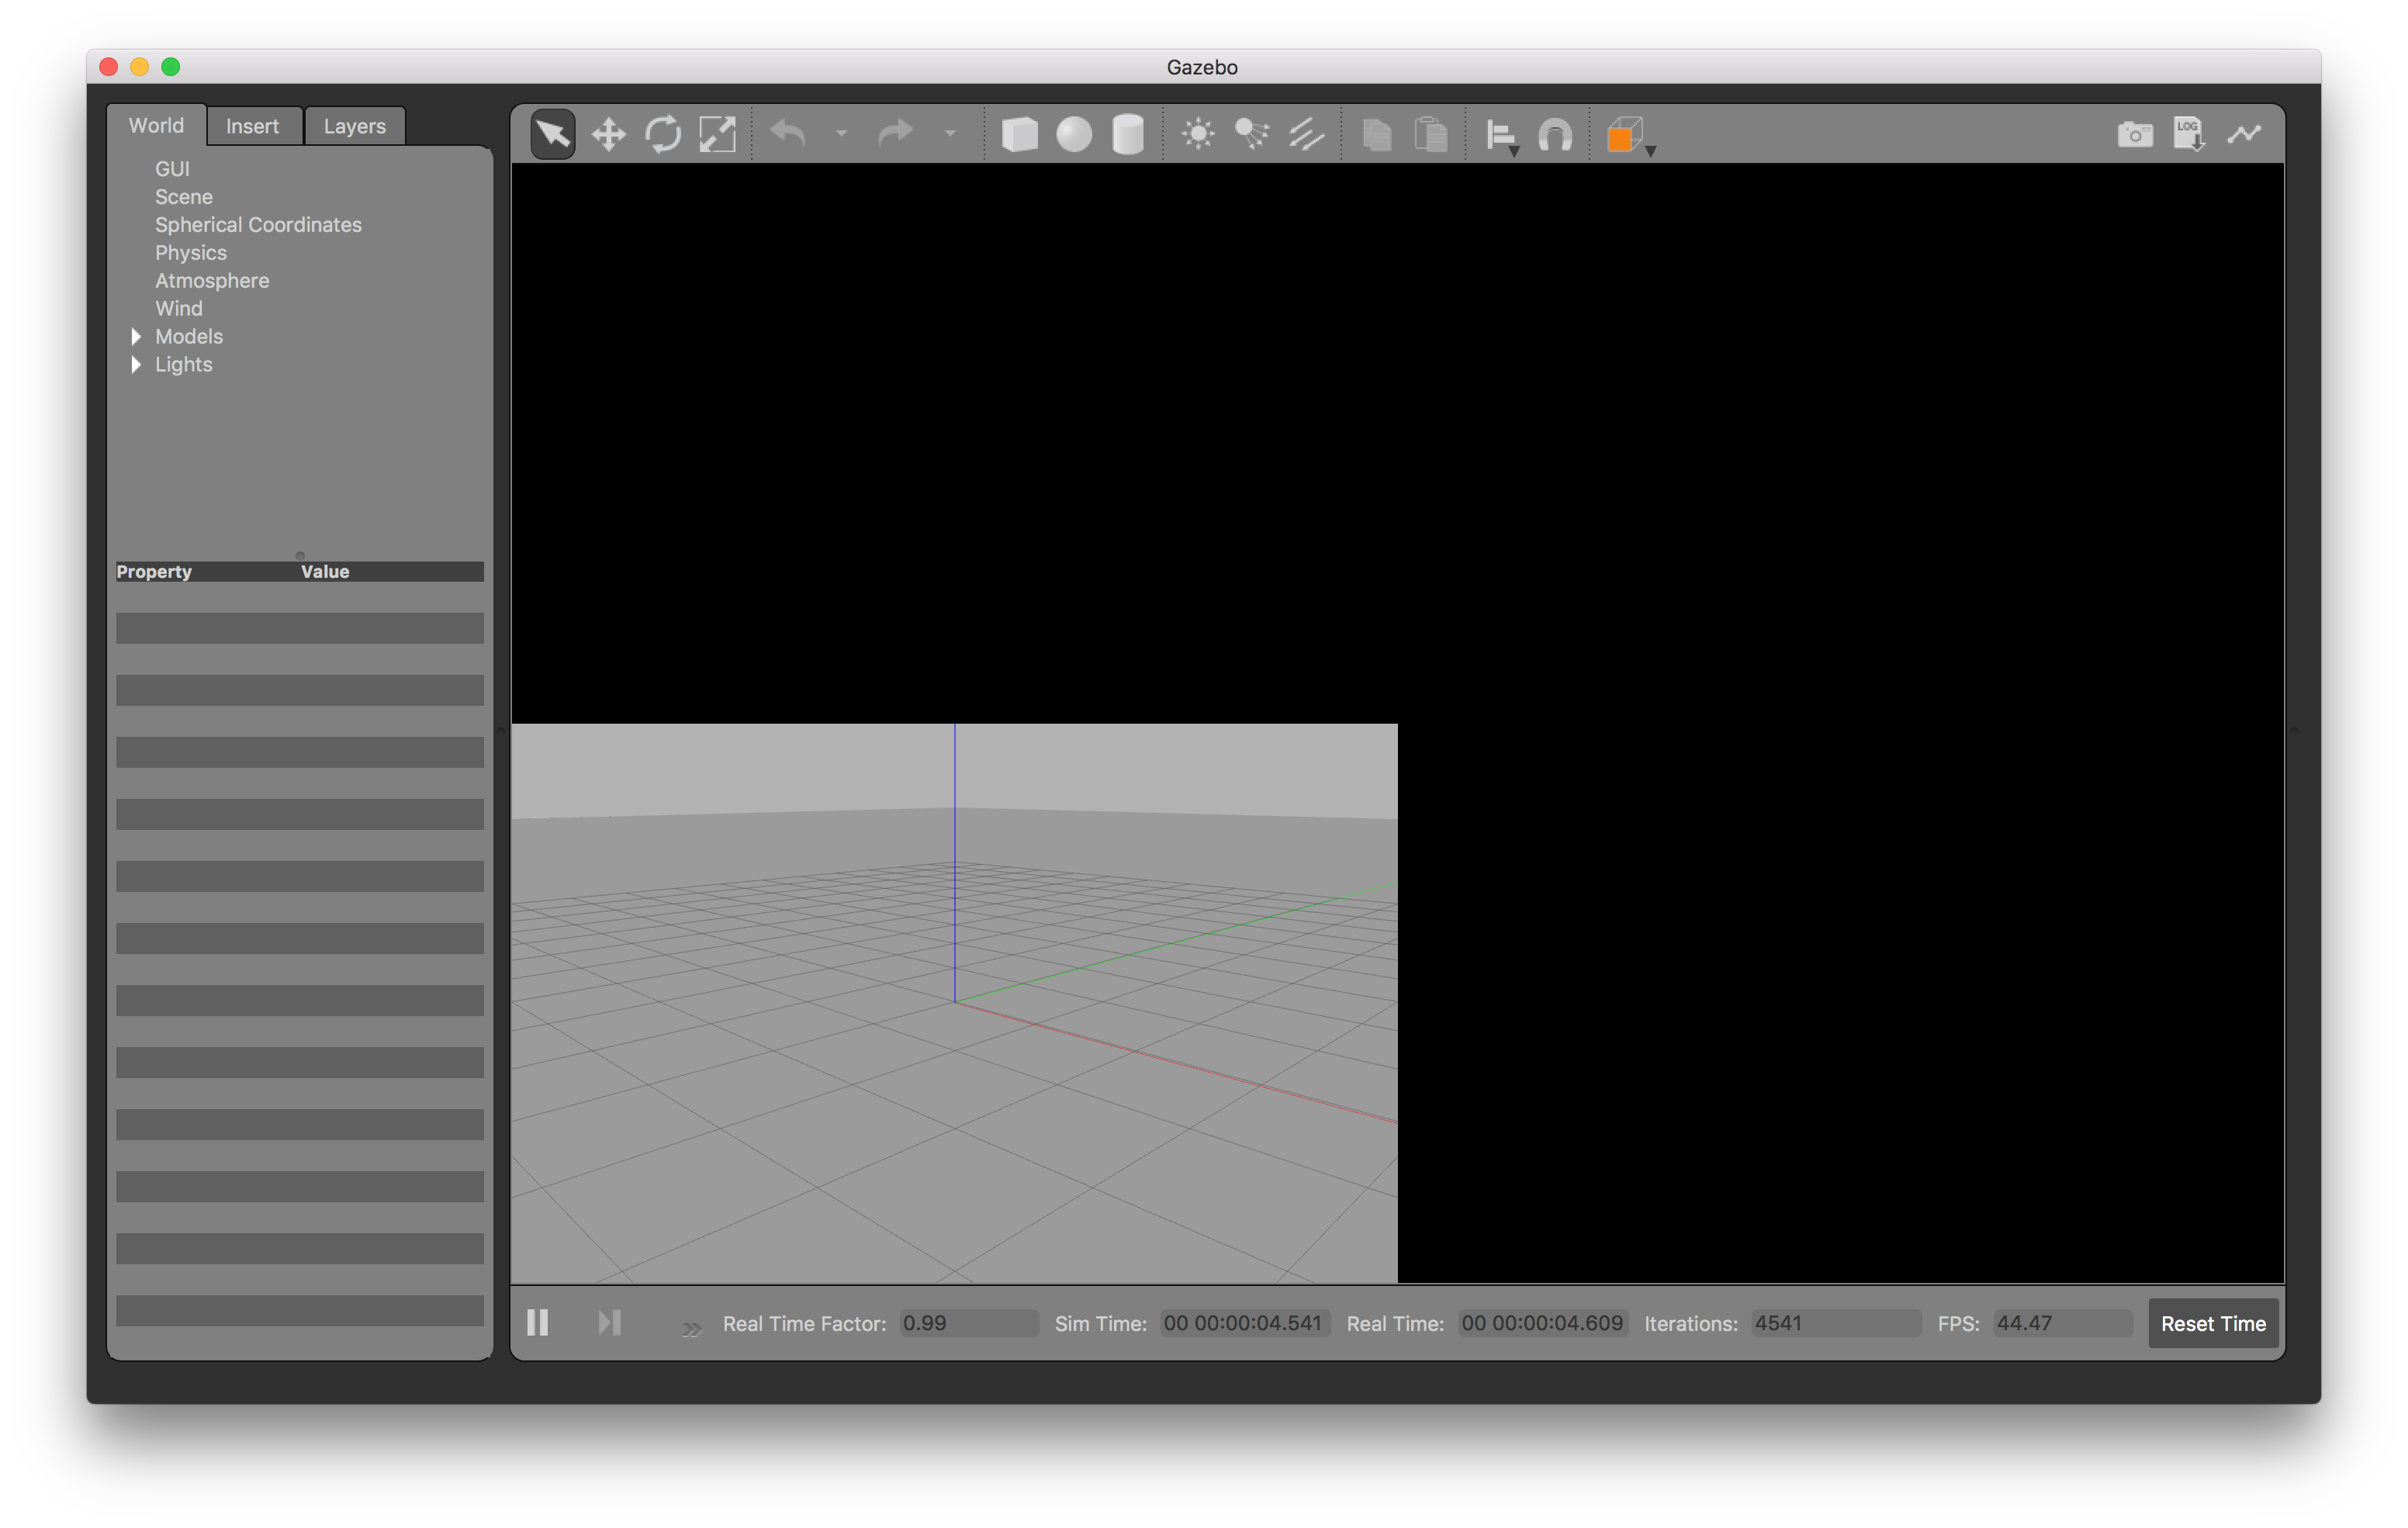
Task: Toggle the snap magnet tool
Action: click(x=1555, y=134)
